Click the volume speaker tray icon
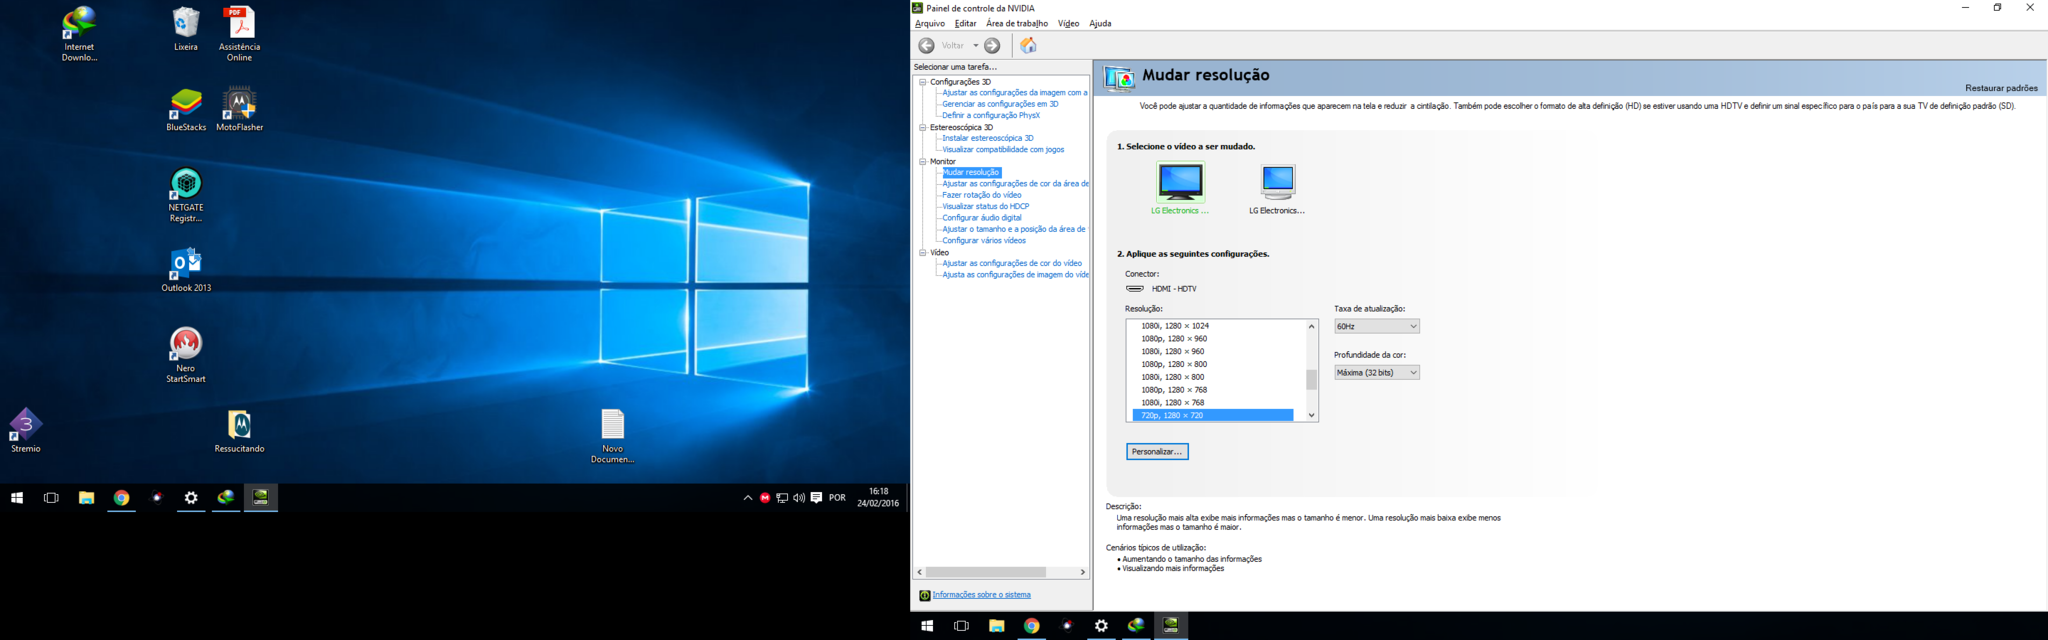Image resolution: width=2048 pixels, height=640 pixels. (x=799, y=498)
